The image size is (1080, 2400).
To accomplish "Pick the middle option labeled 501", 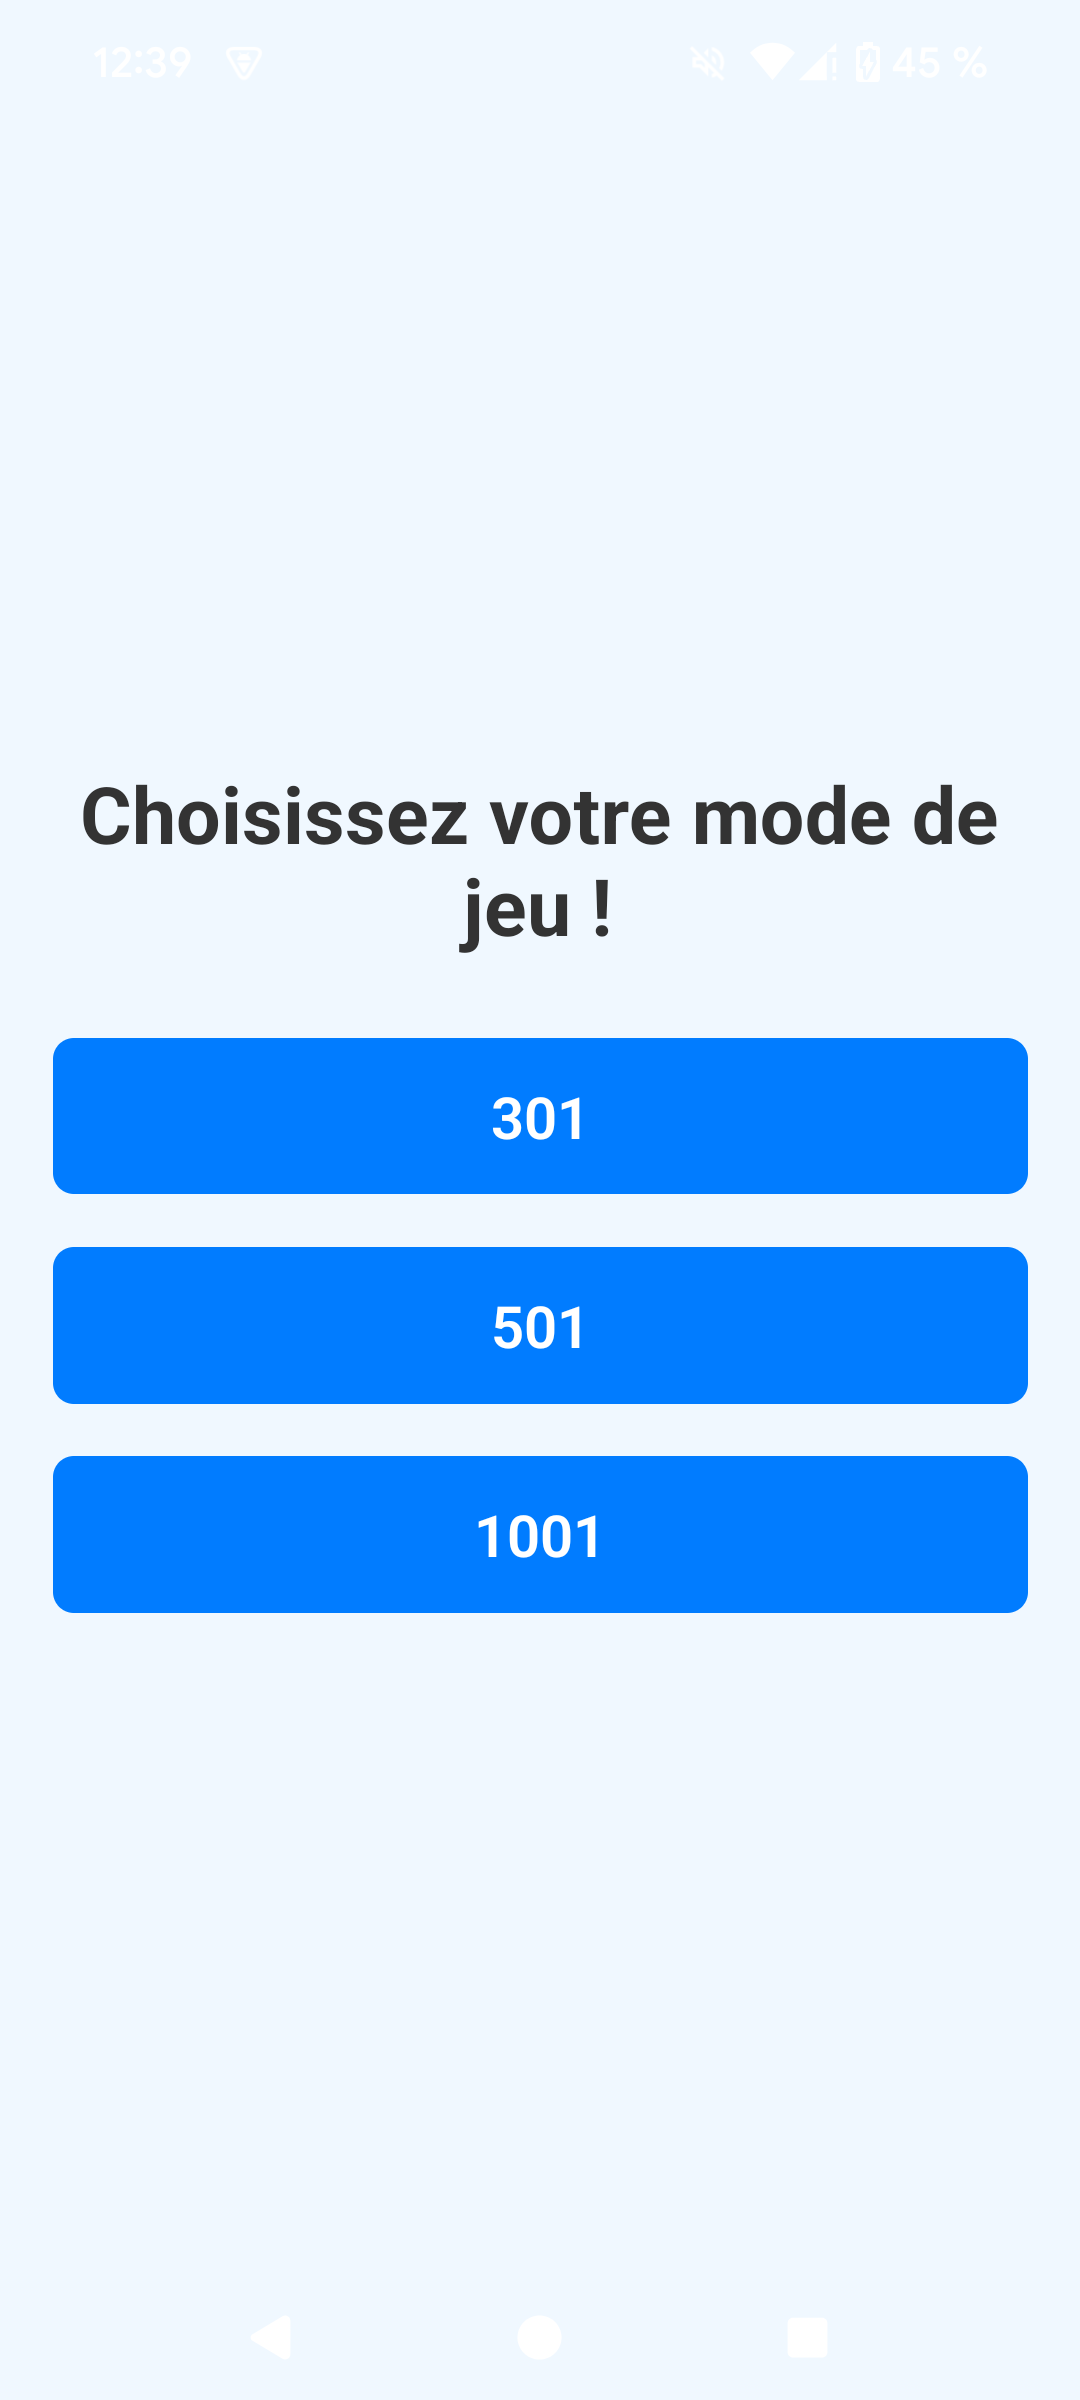I will pos(540,1325).
